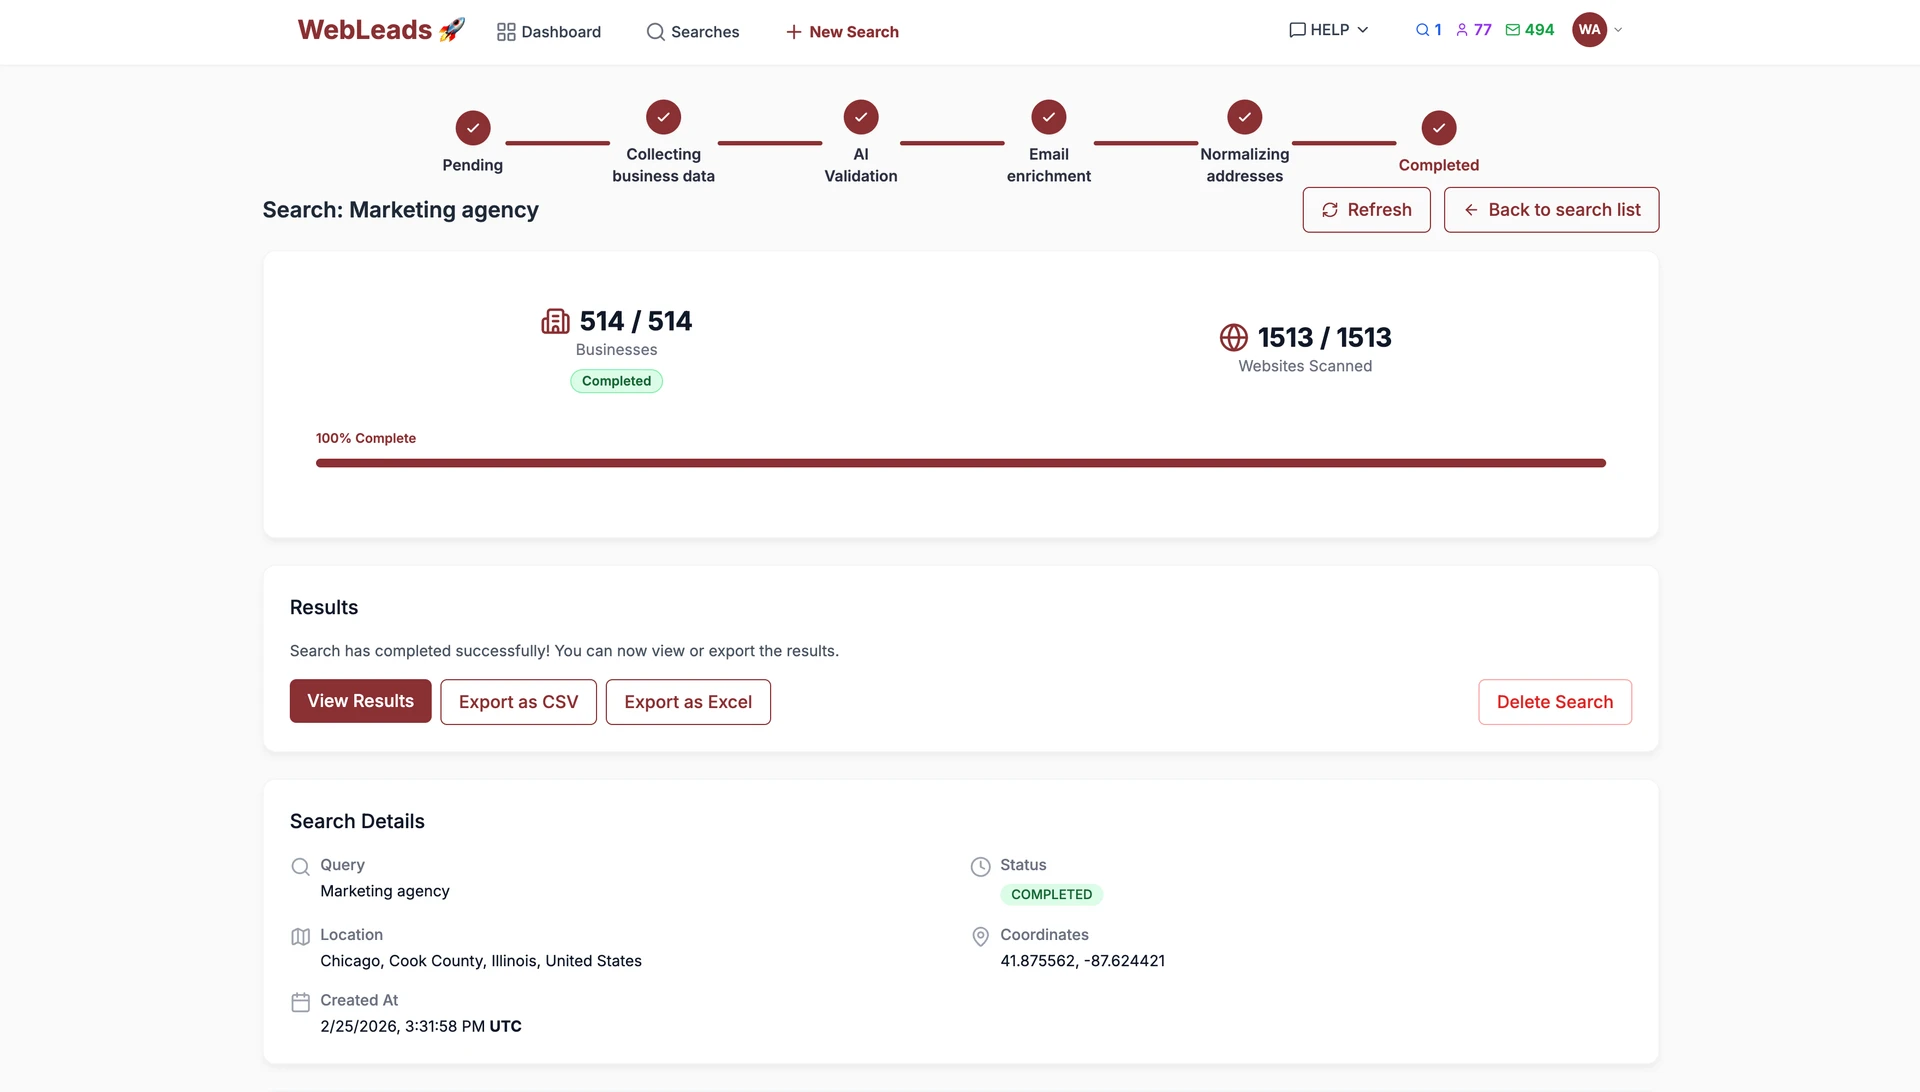
Task: Click the Websites Scanned globe icon
Action: pos(1233,337)
